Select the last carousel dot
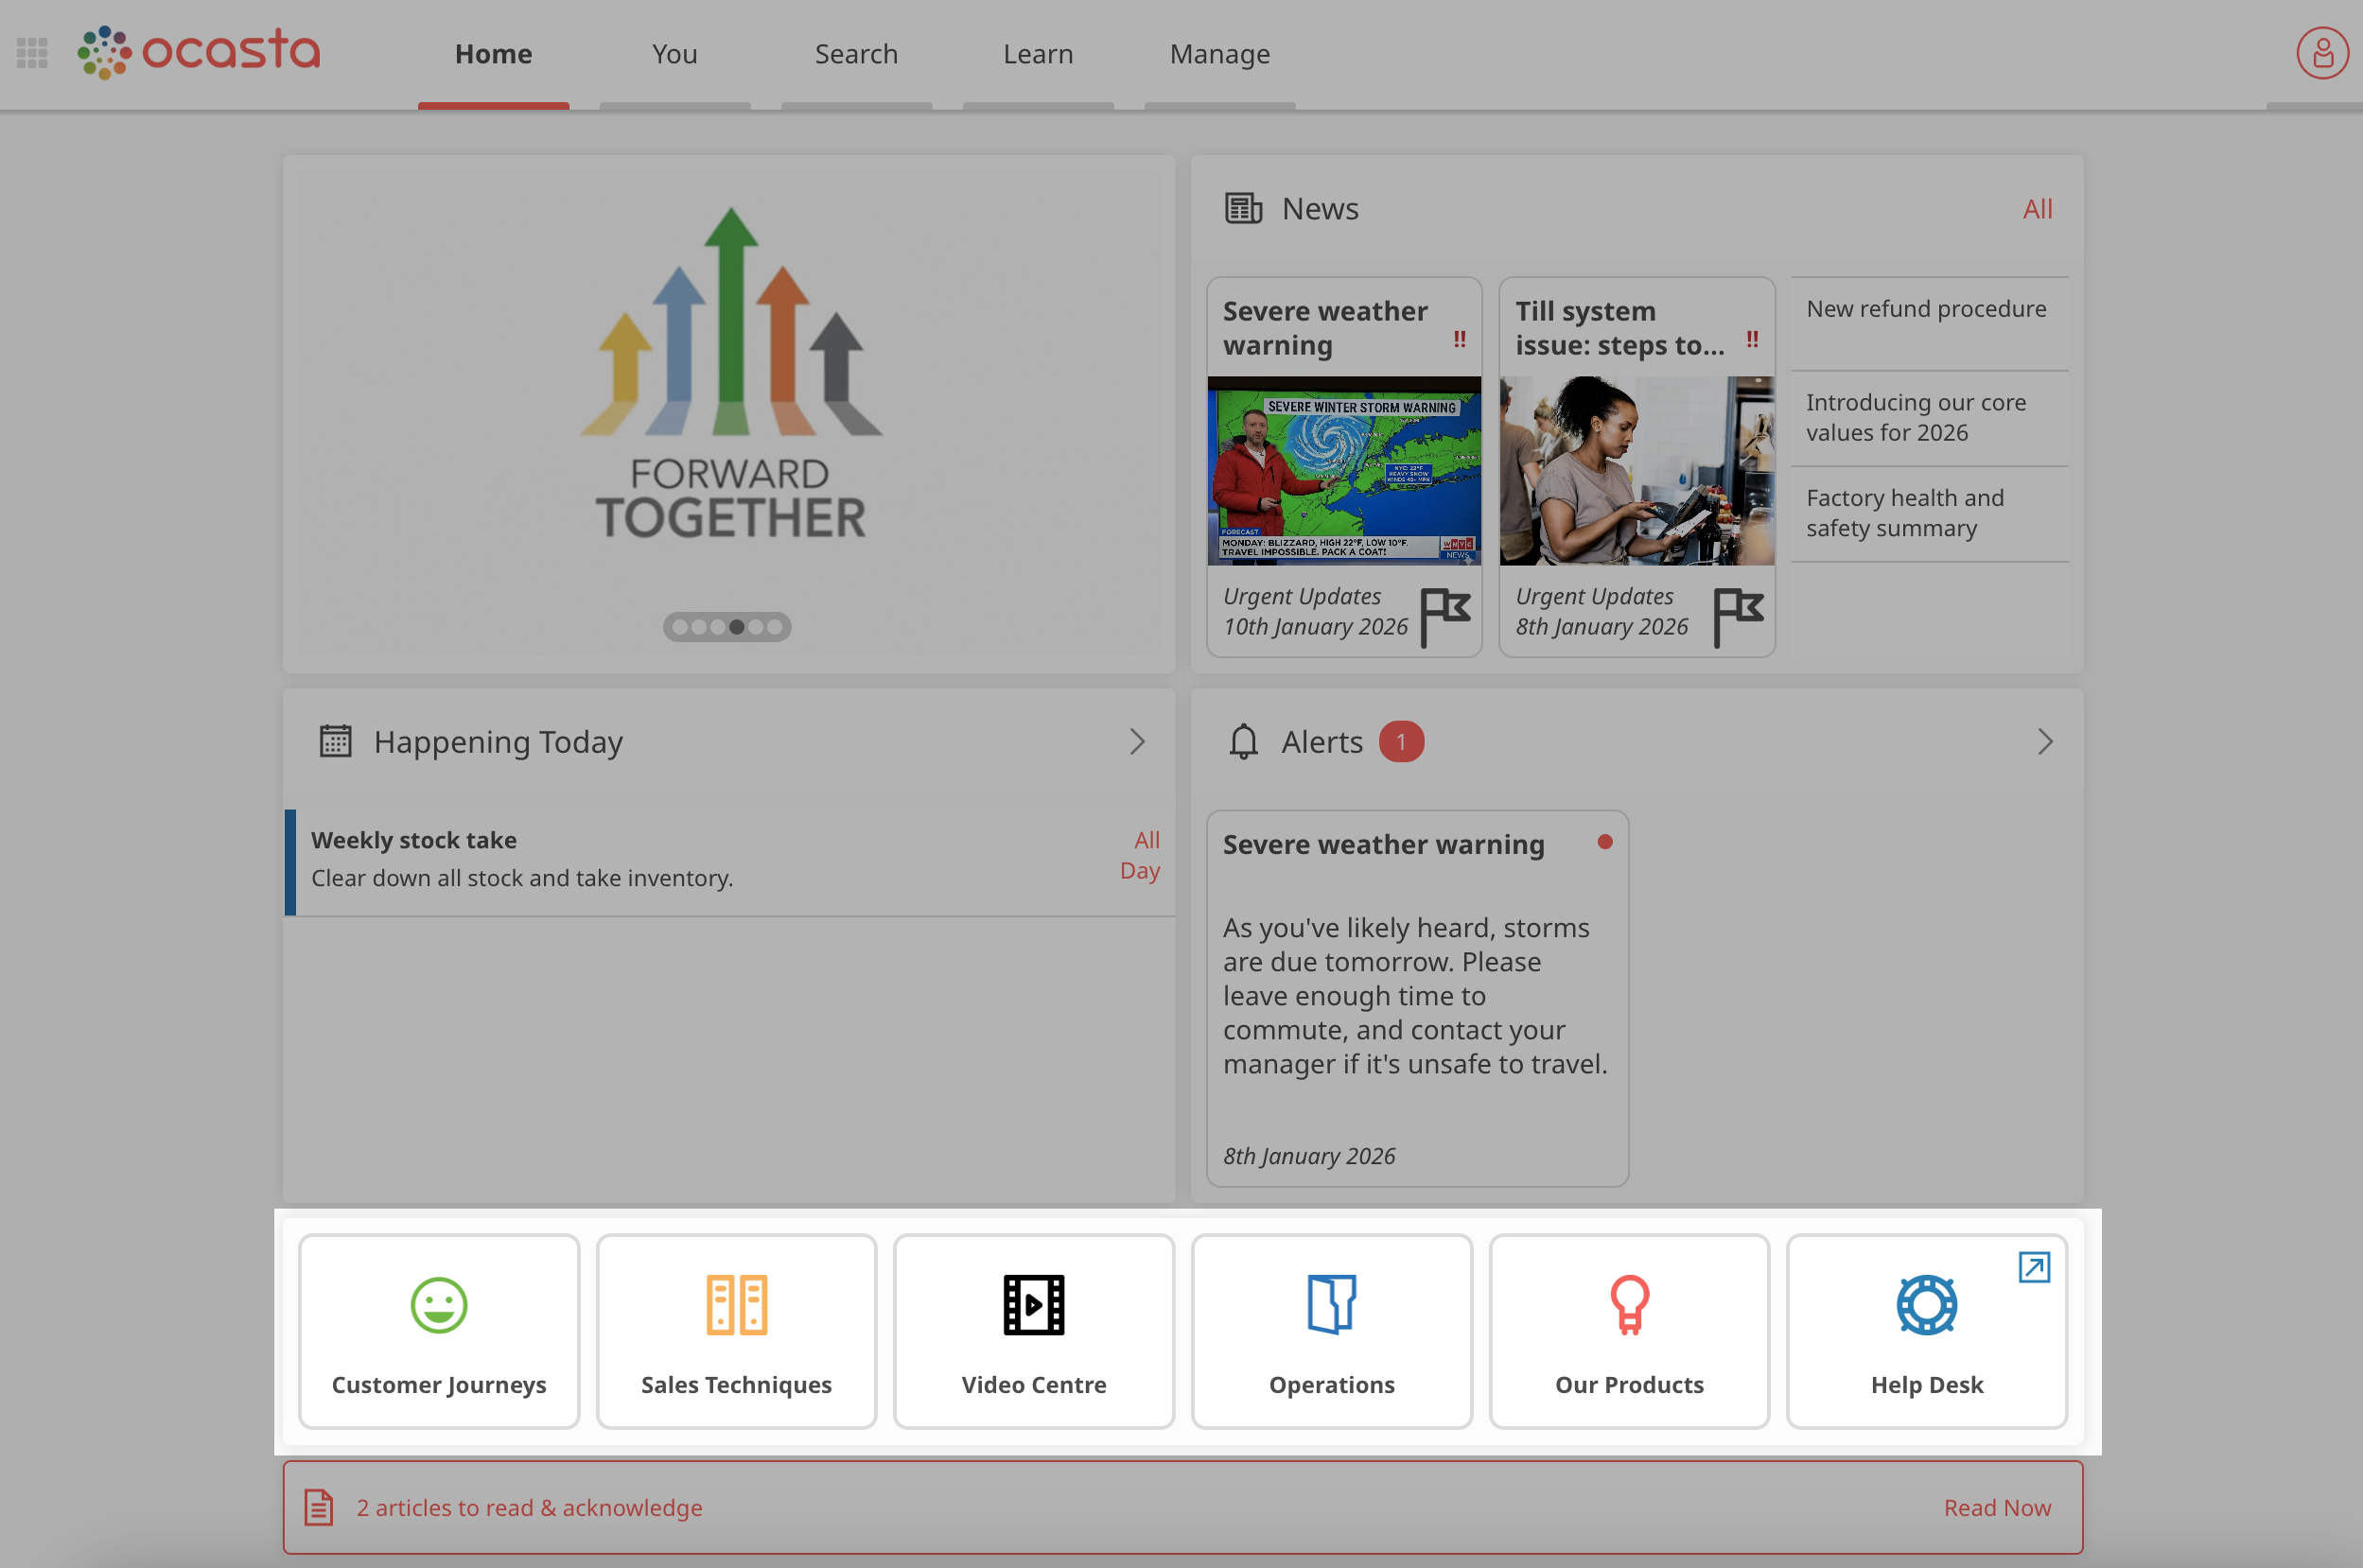 (774, 627)
